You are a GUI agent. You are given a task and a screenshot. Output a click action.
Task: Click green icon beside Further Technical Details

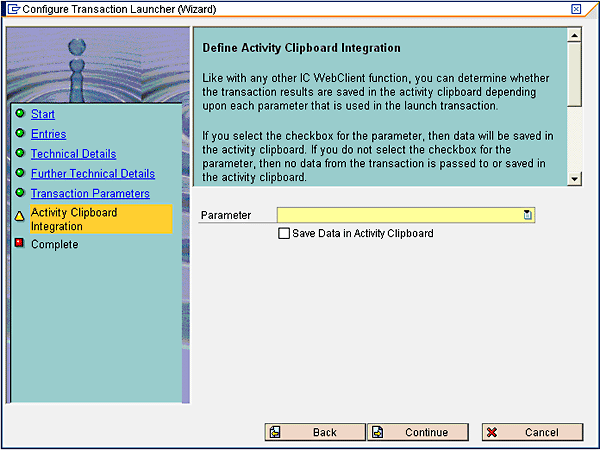pos(20,173)
